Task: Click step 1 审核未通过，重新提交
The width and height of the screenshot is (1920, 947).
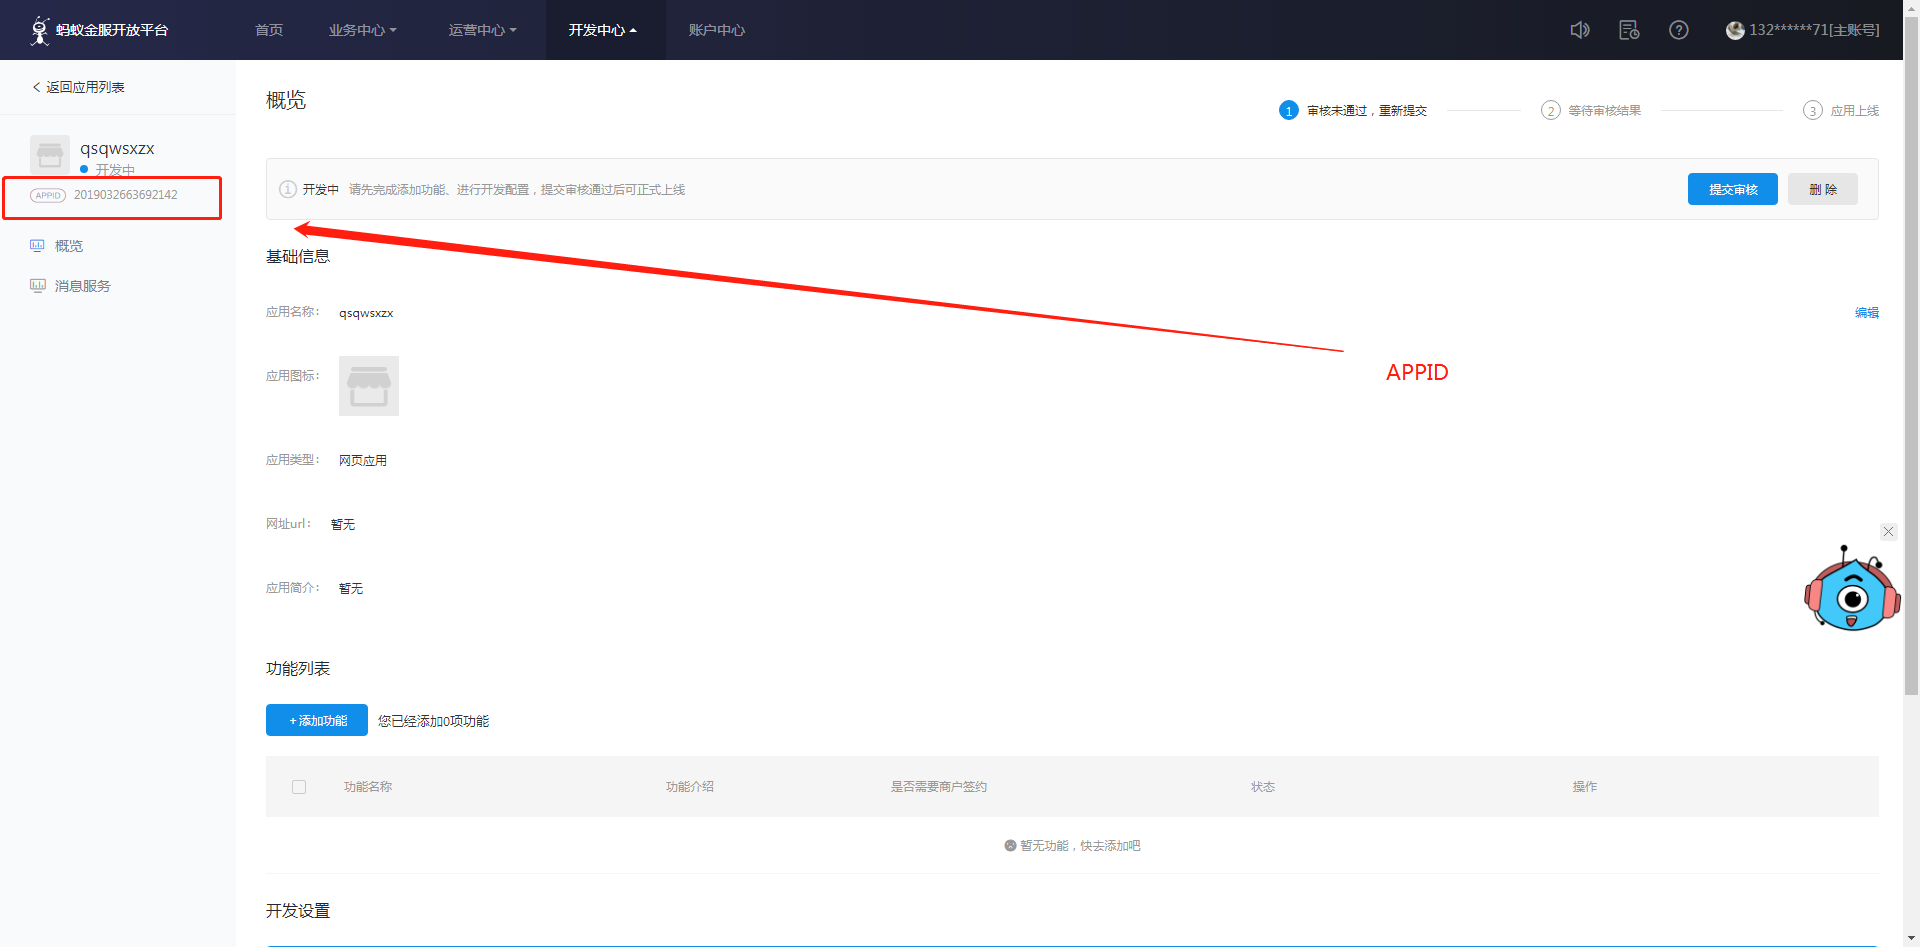Action: click(x=1353, y=110)
